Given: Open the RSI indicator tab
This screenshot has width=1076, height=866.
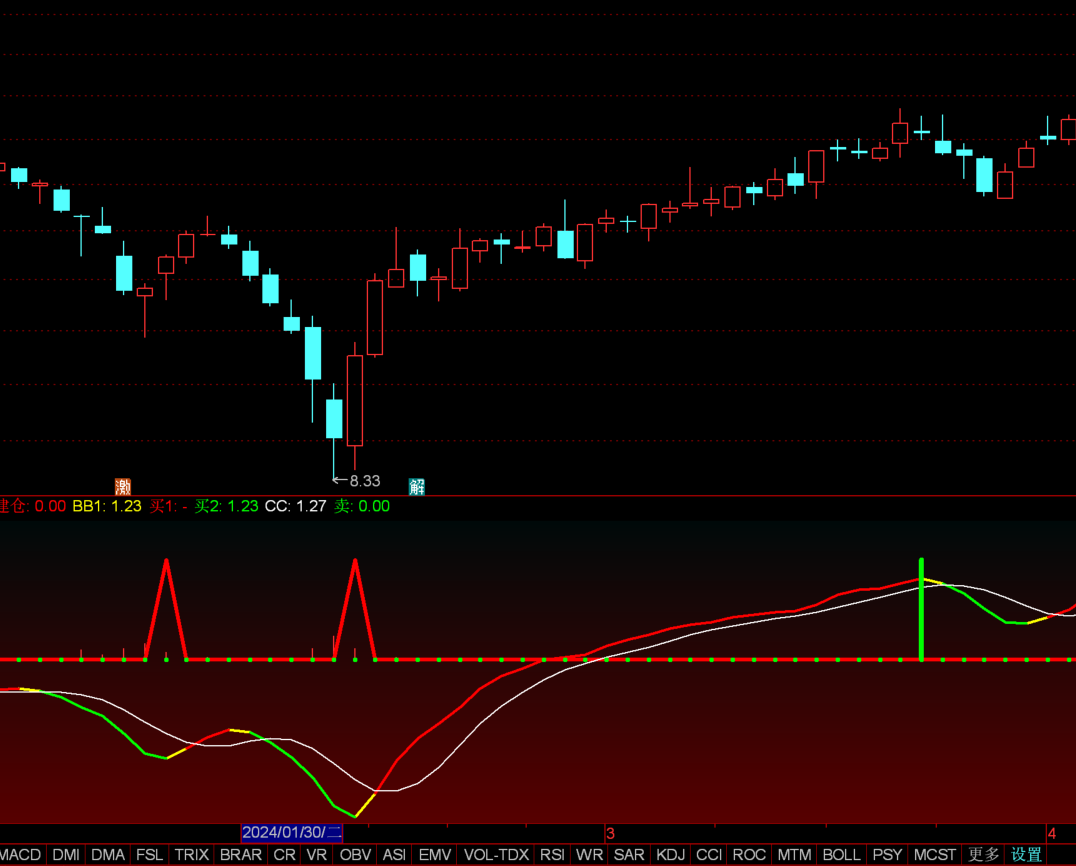Looking at the screenshot, I should [x=552, y=854].
